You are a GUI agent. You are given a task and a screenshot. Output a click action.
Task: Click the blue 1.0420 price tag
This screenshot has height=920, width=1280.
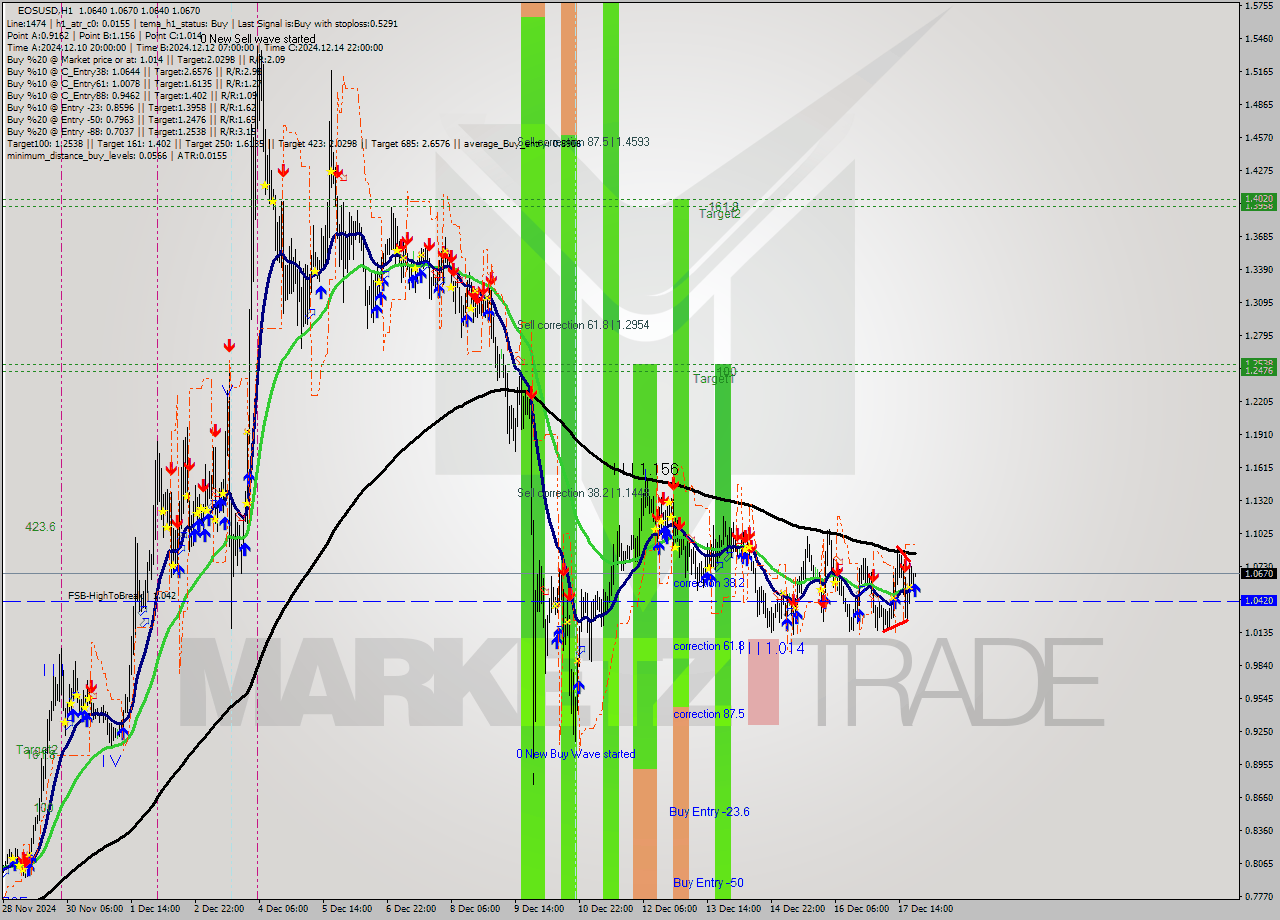click(1257, 601)
